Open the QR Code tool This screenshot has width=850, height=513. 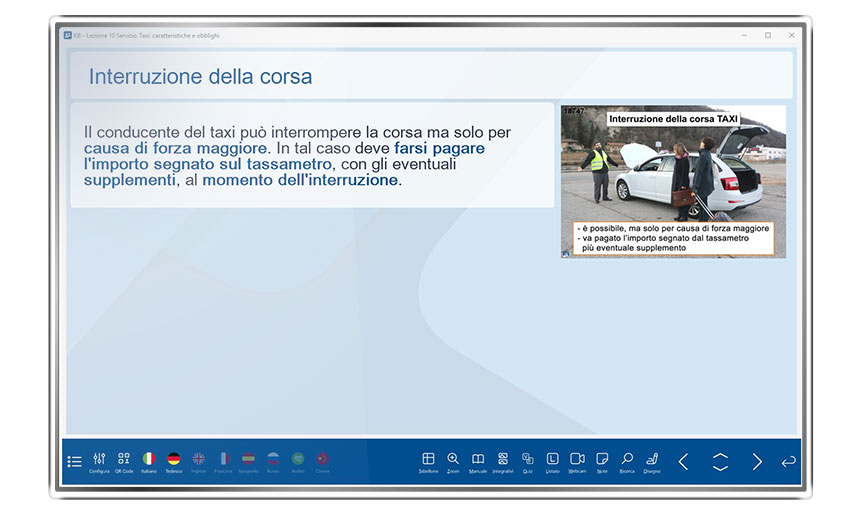pyautogui.click(x=124, y=460)
